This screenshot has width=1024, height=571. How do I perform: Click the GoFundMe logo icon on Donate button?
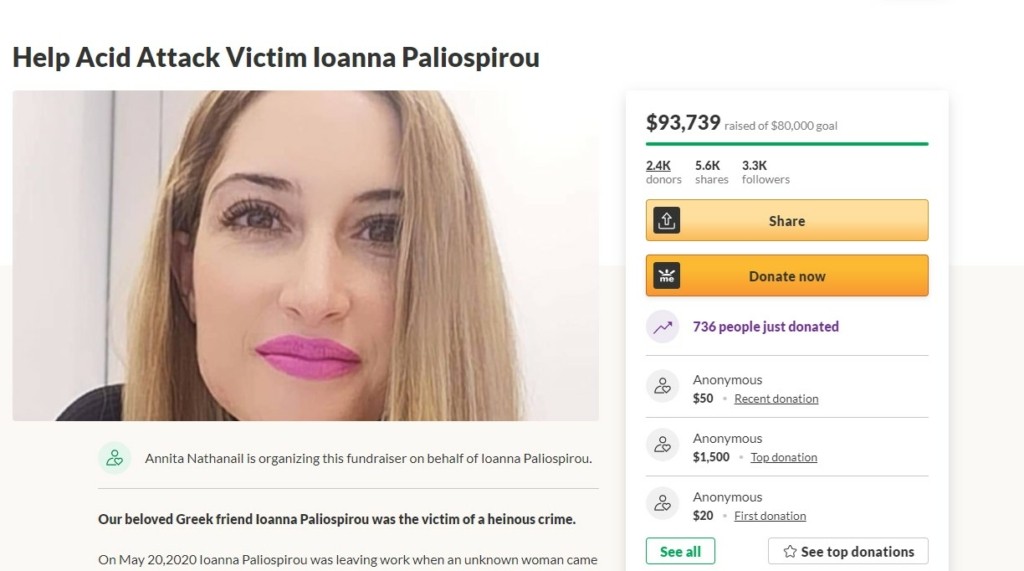[666, 276]
